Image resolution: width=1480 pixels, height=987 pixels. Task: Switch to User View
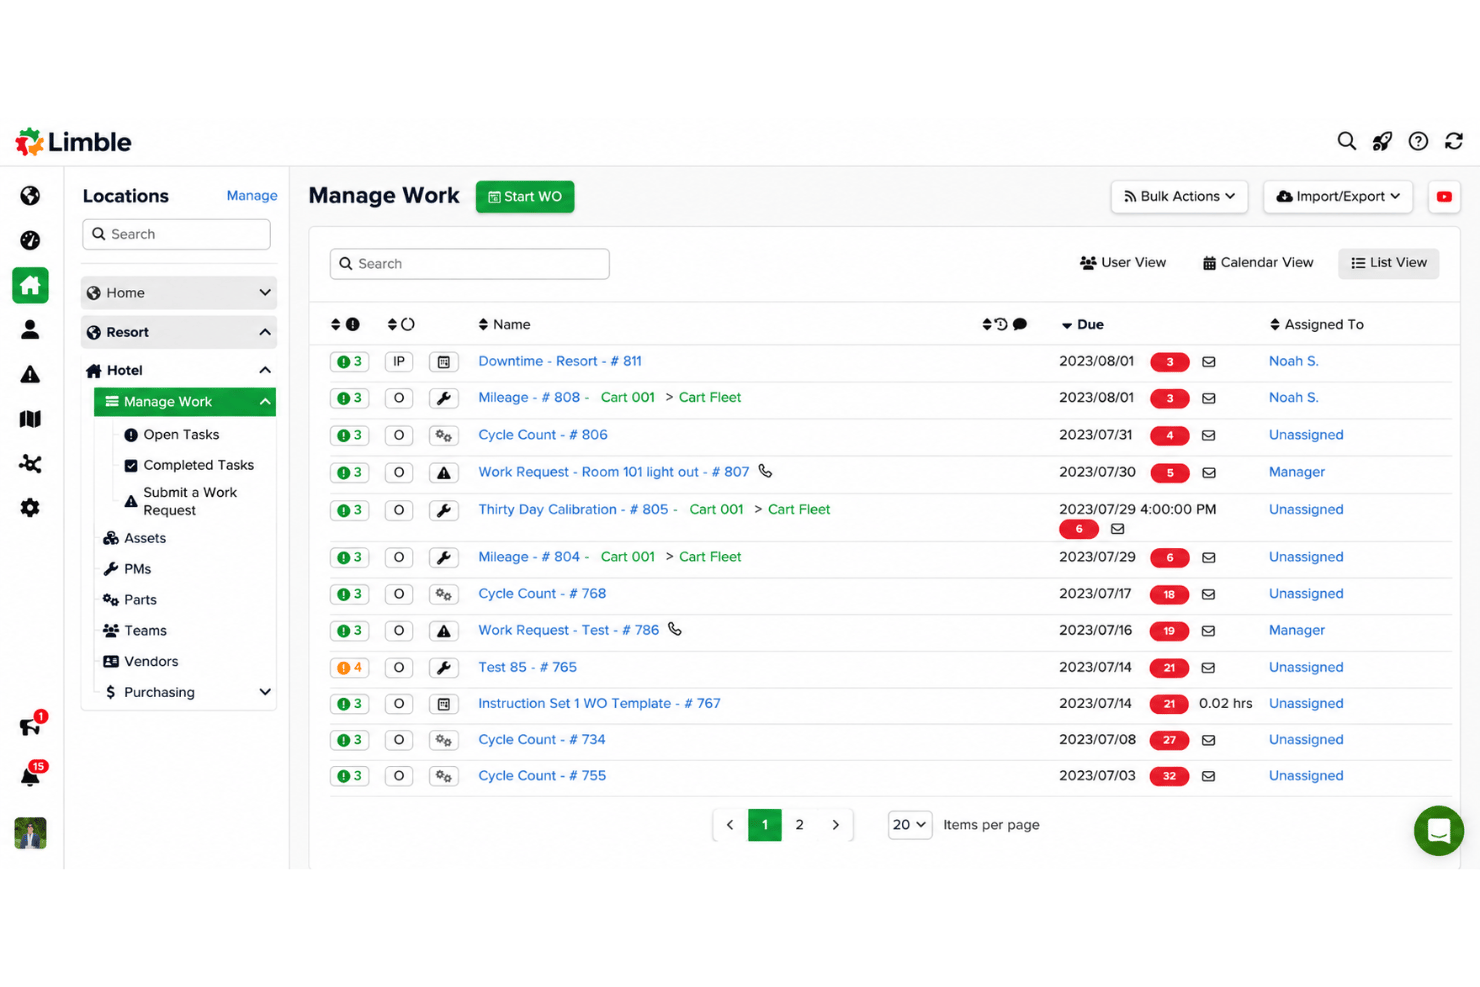tap(1122, 263)
